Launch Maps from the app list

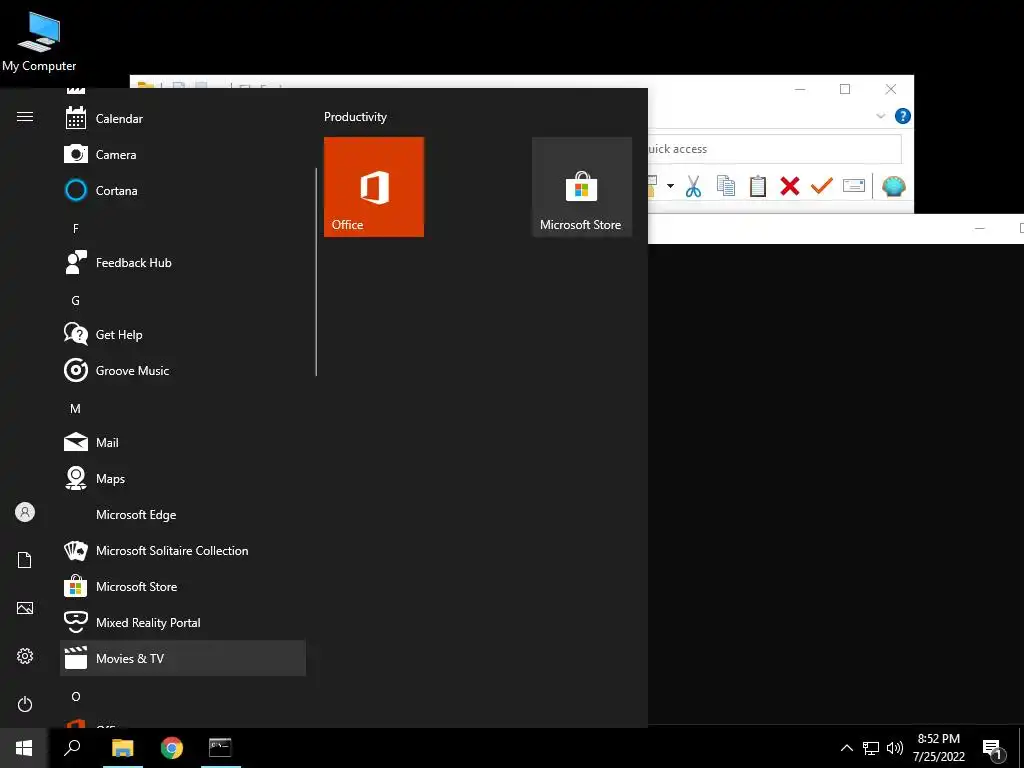[x=183, y=479]
